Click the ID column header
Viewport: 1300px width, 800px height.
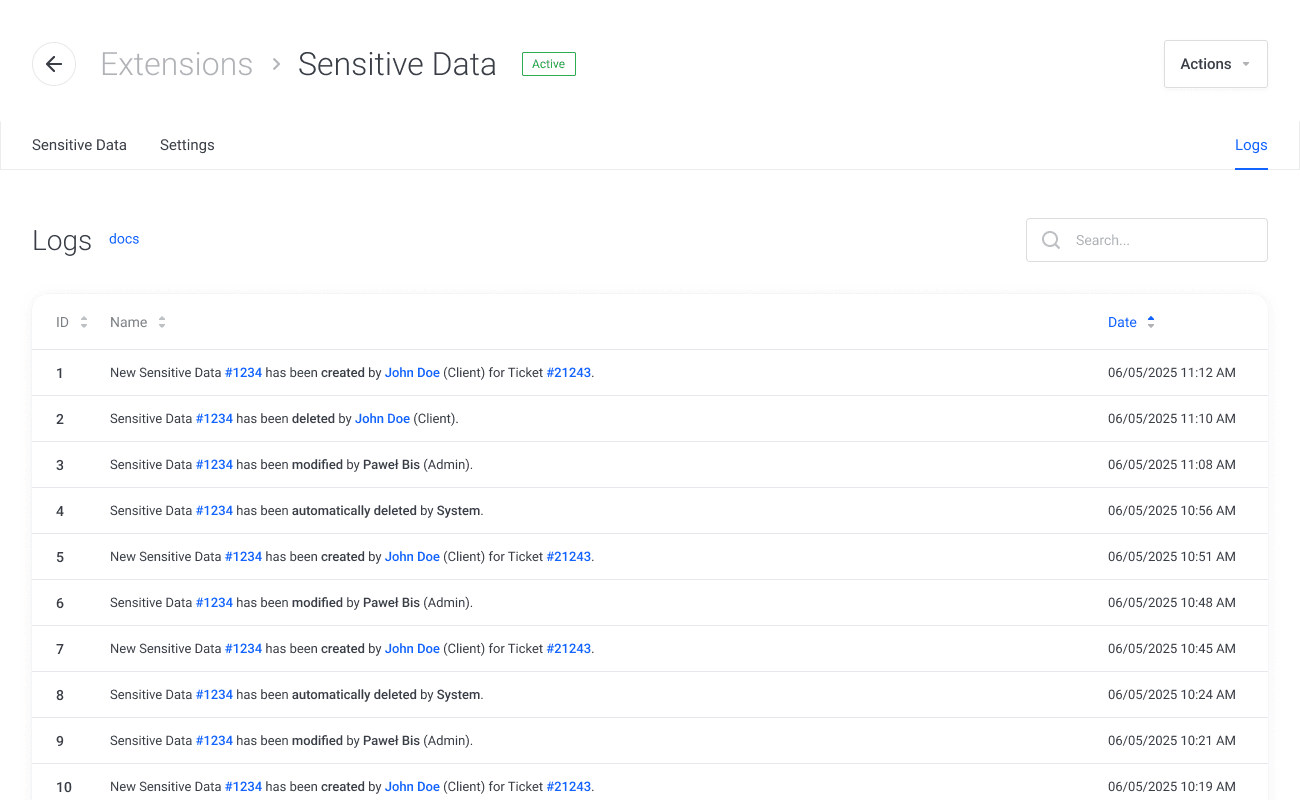(x=62, y=322)
